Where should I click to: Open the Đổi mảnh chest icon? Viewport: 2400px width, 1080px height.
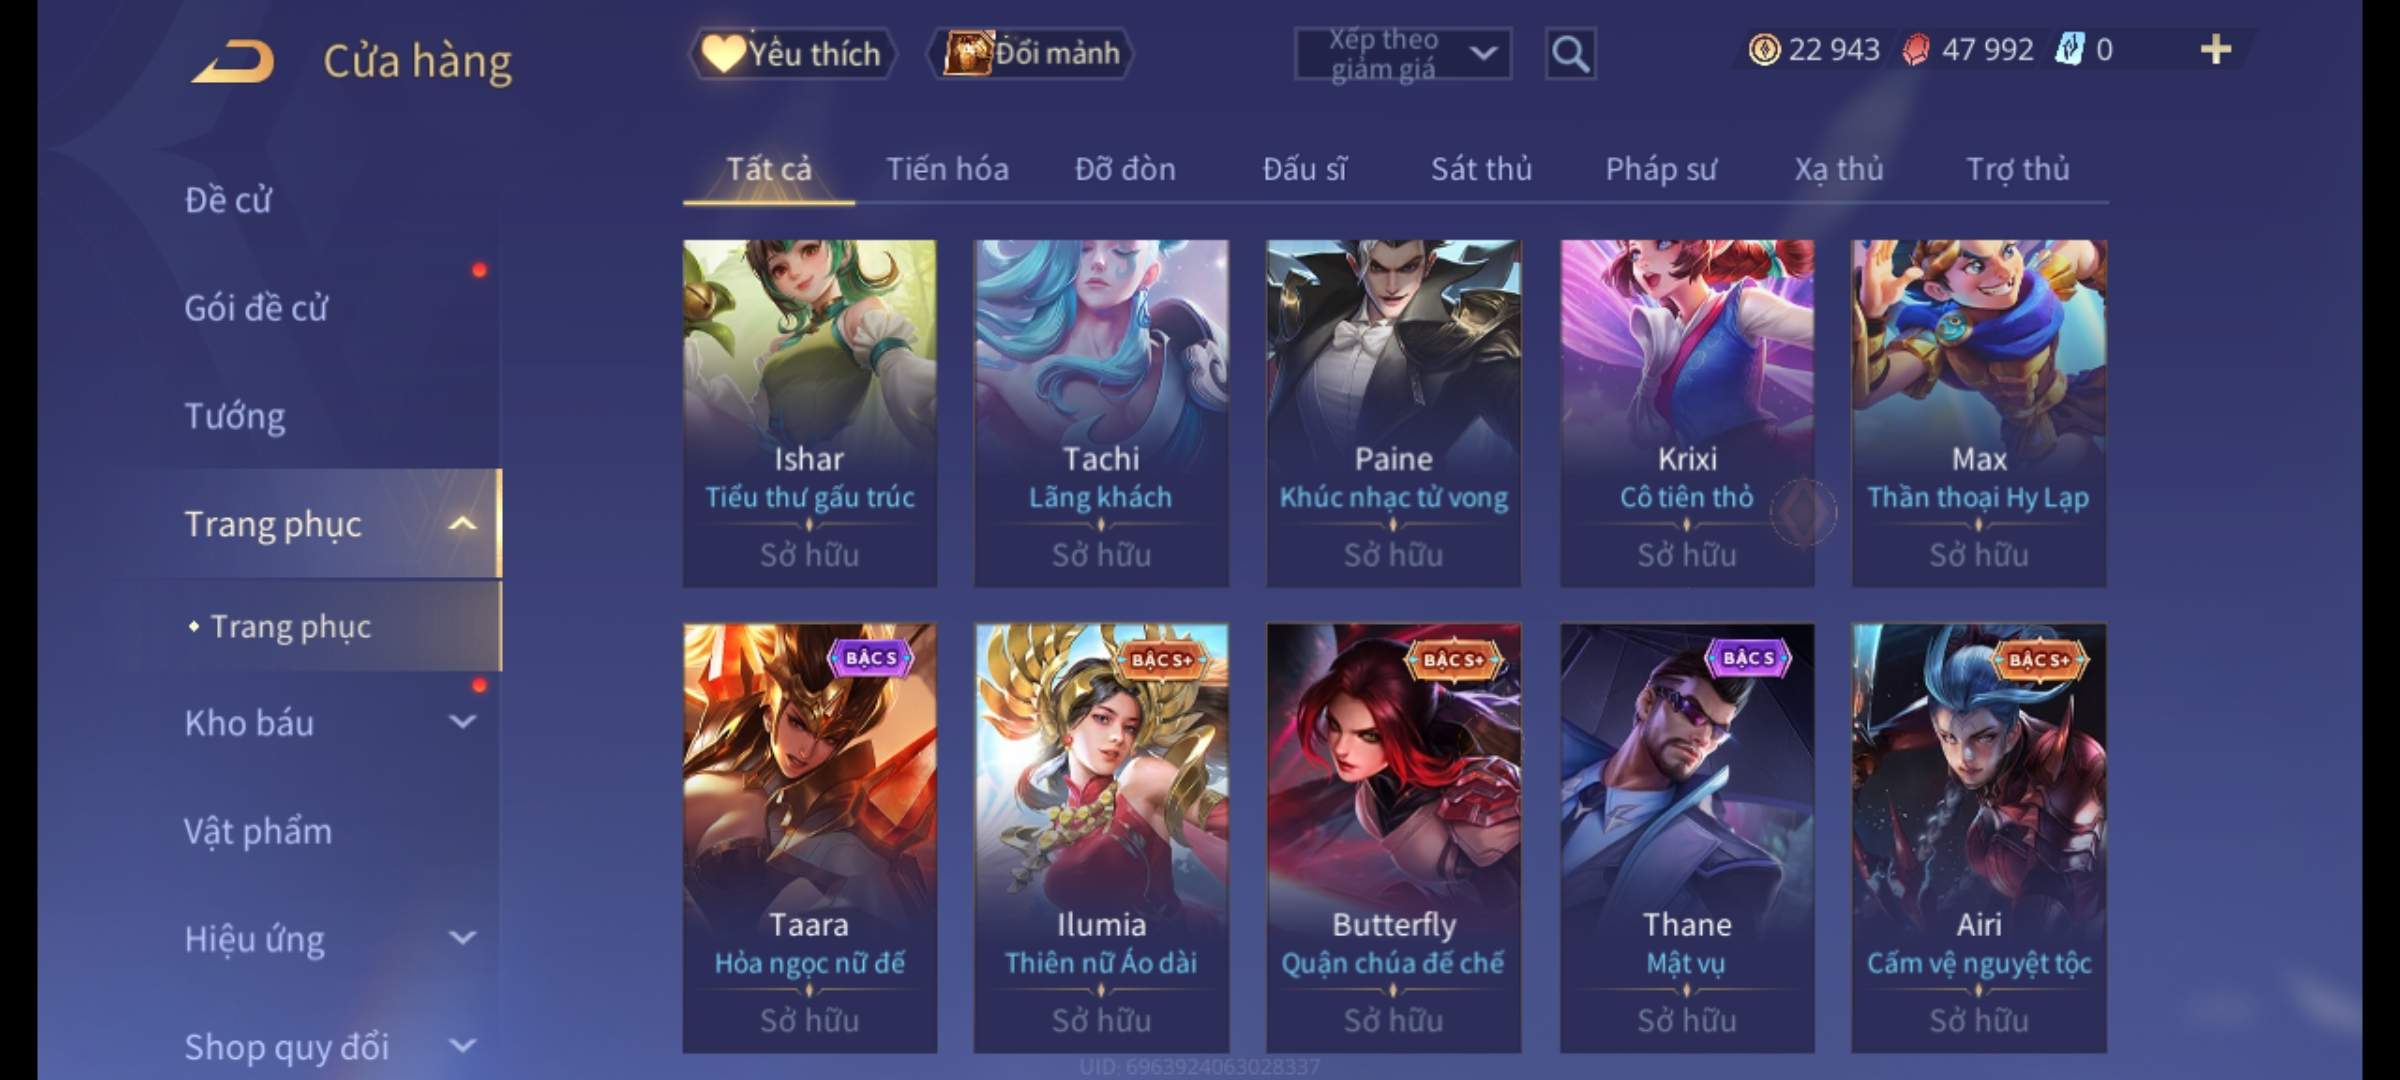click(967, 53)
